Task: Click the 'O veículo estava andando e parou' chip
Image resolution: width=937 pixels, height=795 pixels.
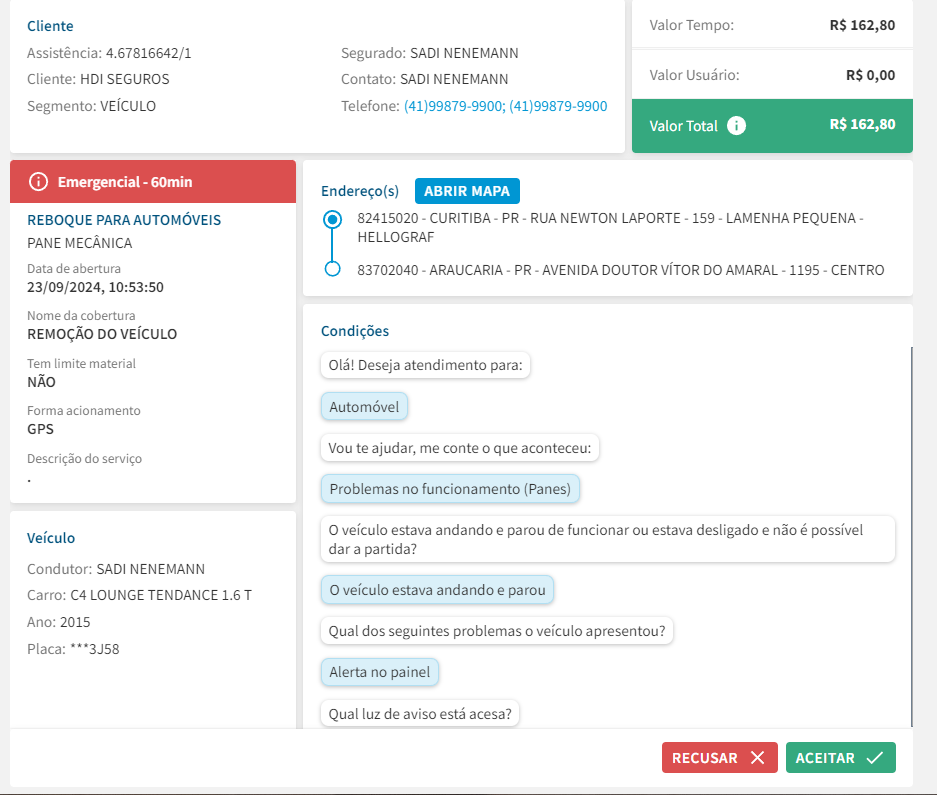Action: [437, 590]
